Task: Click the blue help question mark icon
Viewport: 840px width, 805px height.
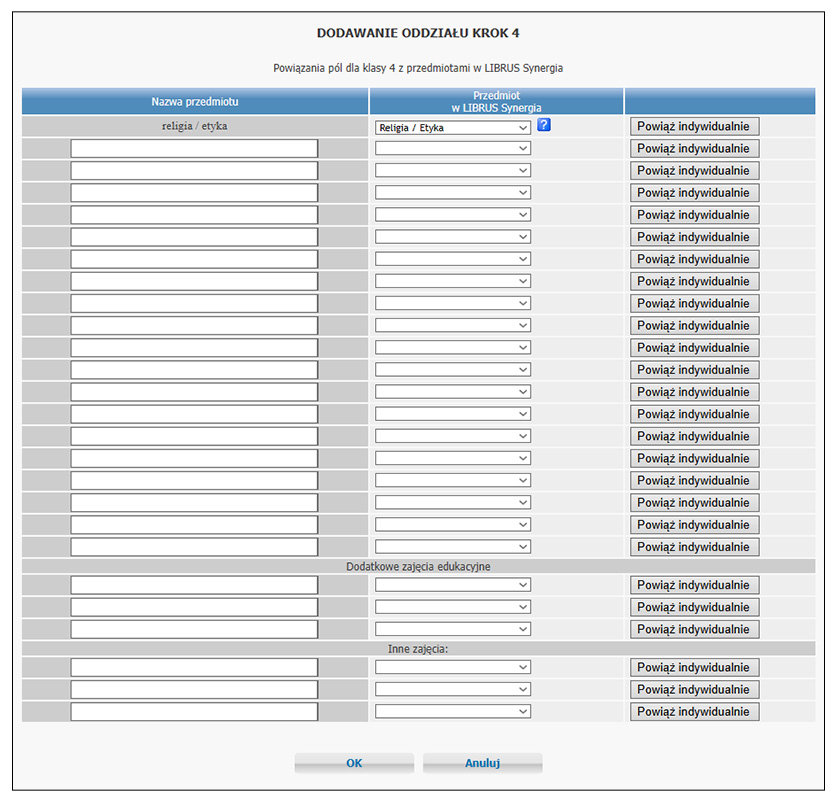Action: pyautogui.click(x=544, y=125)
